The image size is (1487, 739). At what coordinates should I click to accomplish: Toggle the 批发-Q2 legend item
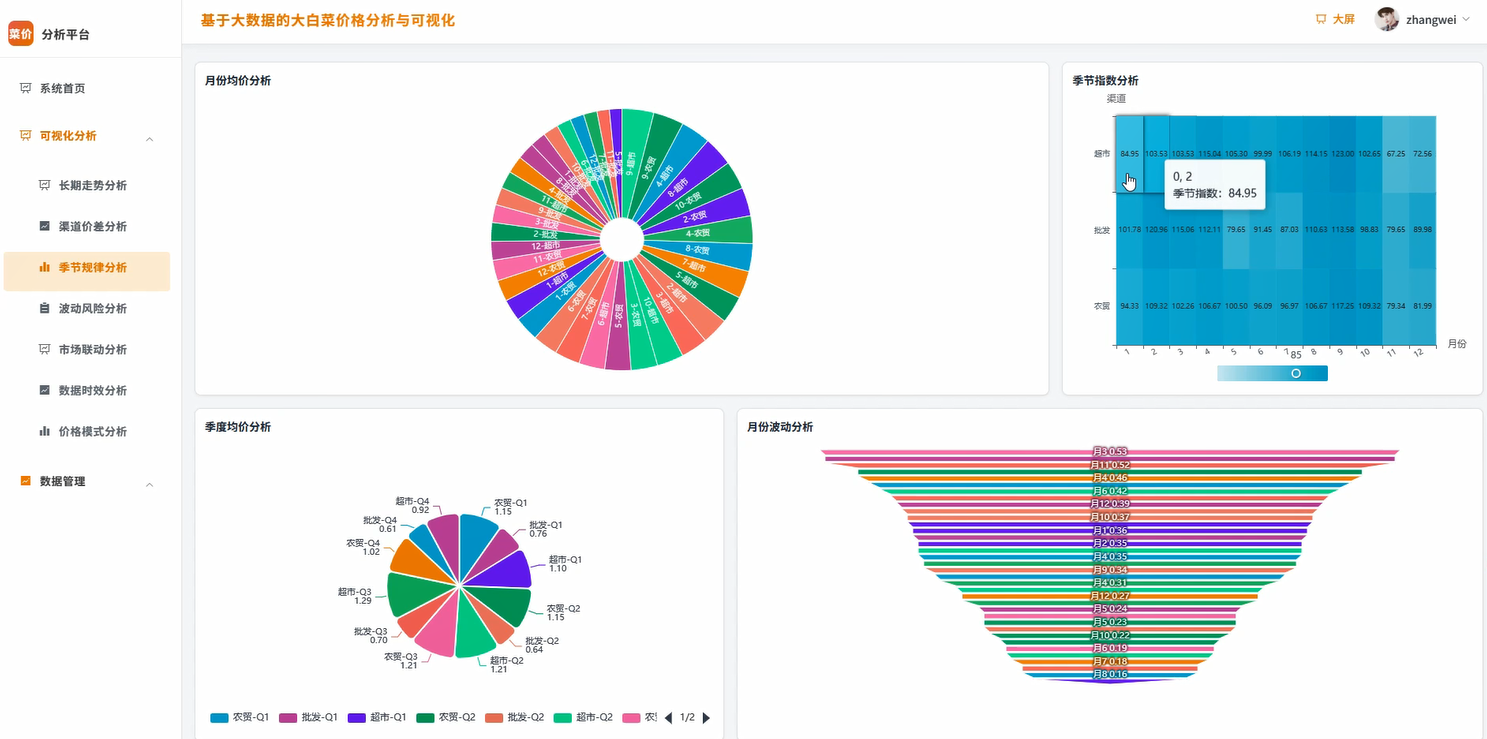(x=515, y=717)
